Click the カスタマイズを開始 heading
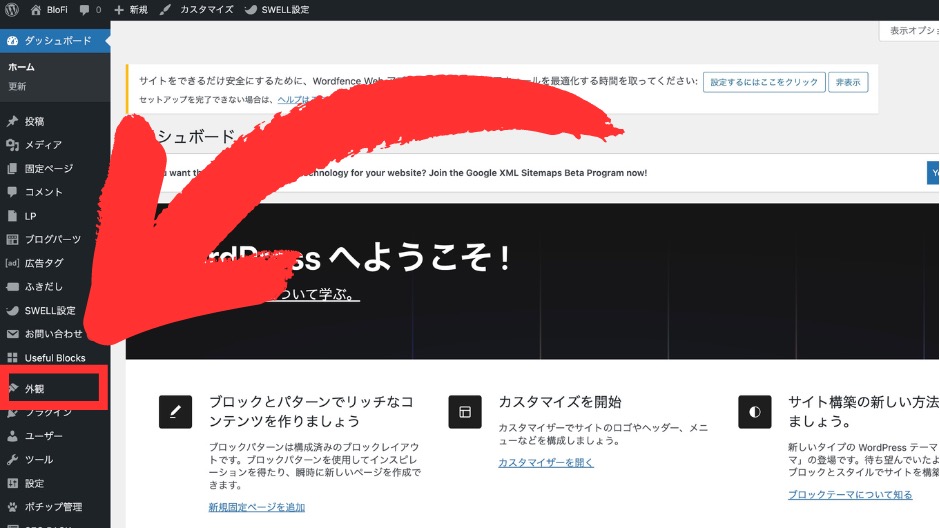Screen dimensions: 940x528 coord(560,402)
